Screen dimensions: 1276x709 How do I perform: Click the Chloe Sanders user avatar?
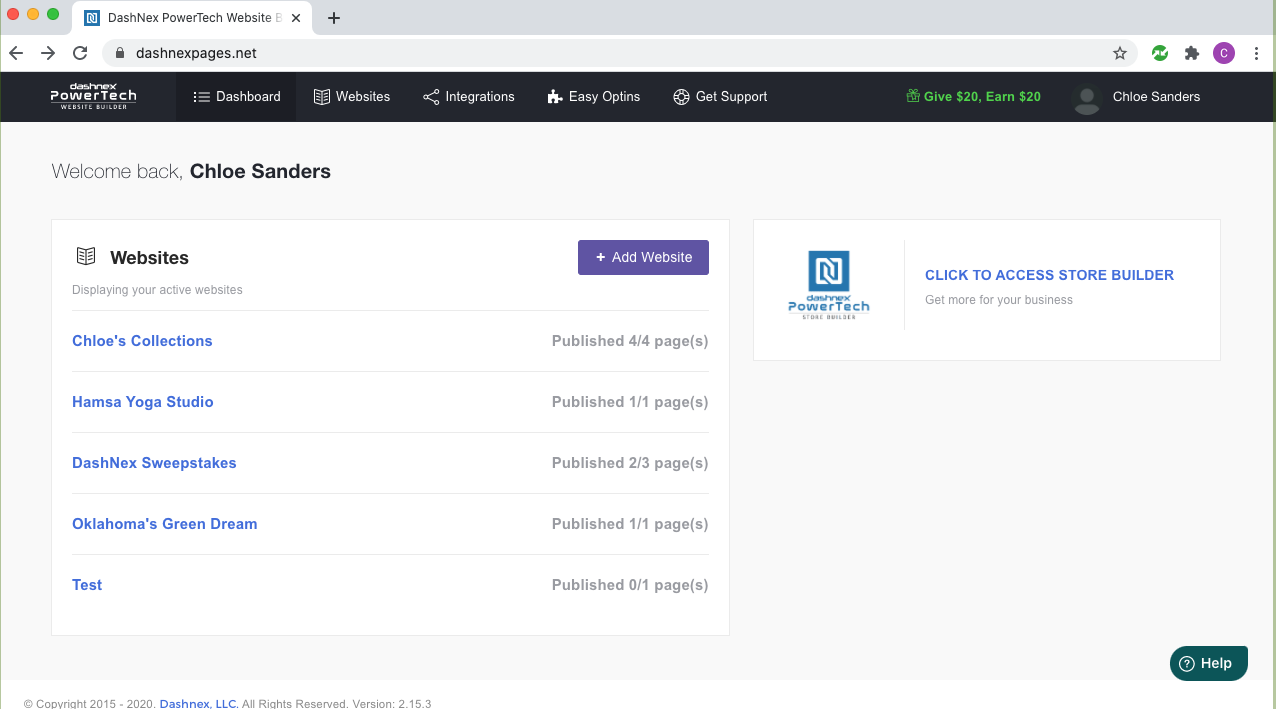click(x=1086, y=98)
